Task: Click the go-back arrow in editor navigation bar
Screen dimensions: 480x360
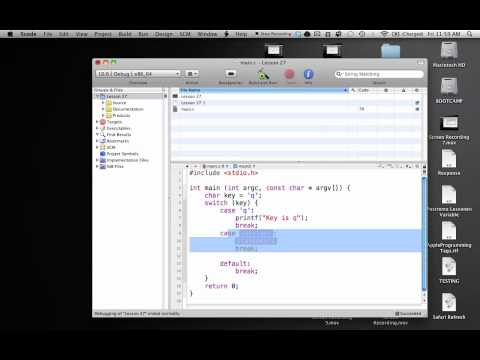Action: coord(187,166)
